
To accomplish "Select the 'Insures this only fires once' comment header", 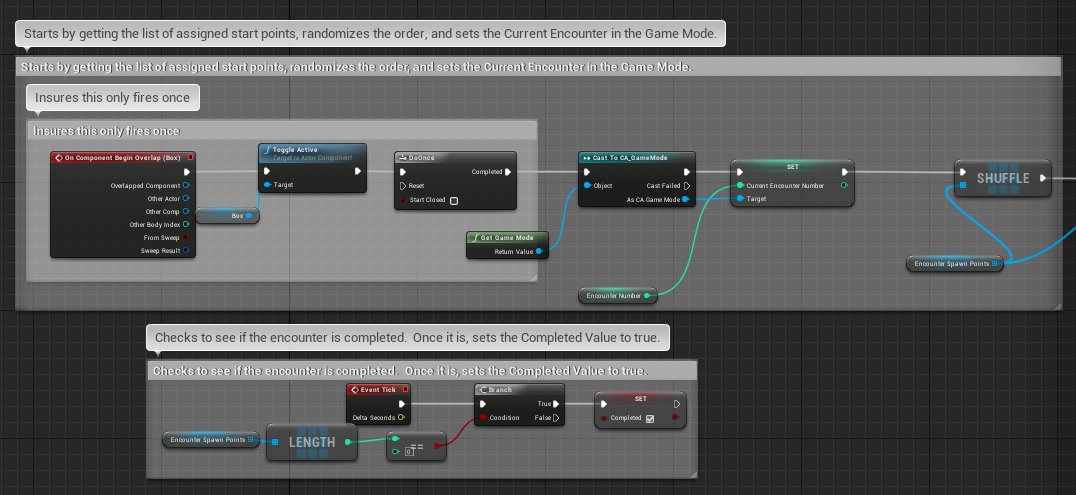I will (282, 130).
